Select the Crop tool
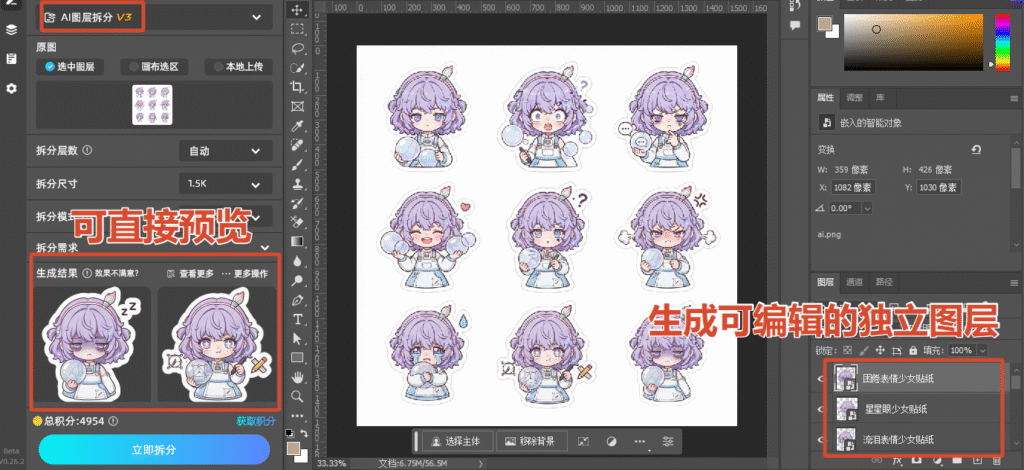This screenshot has height=470, width=1024. click(x=298, y=86)
